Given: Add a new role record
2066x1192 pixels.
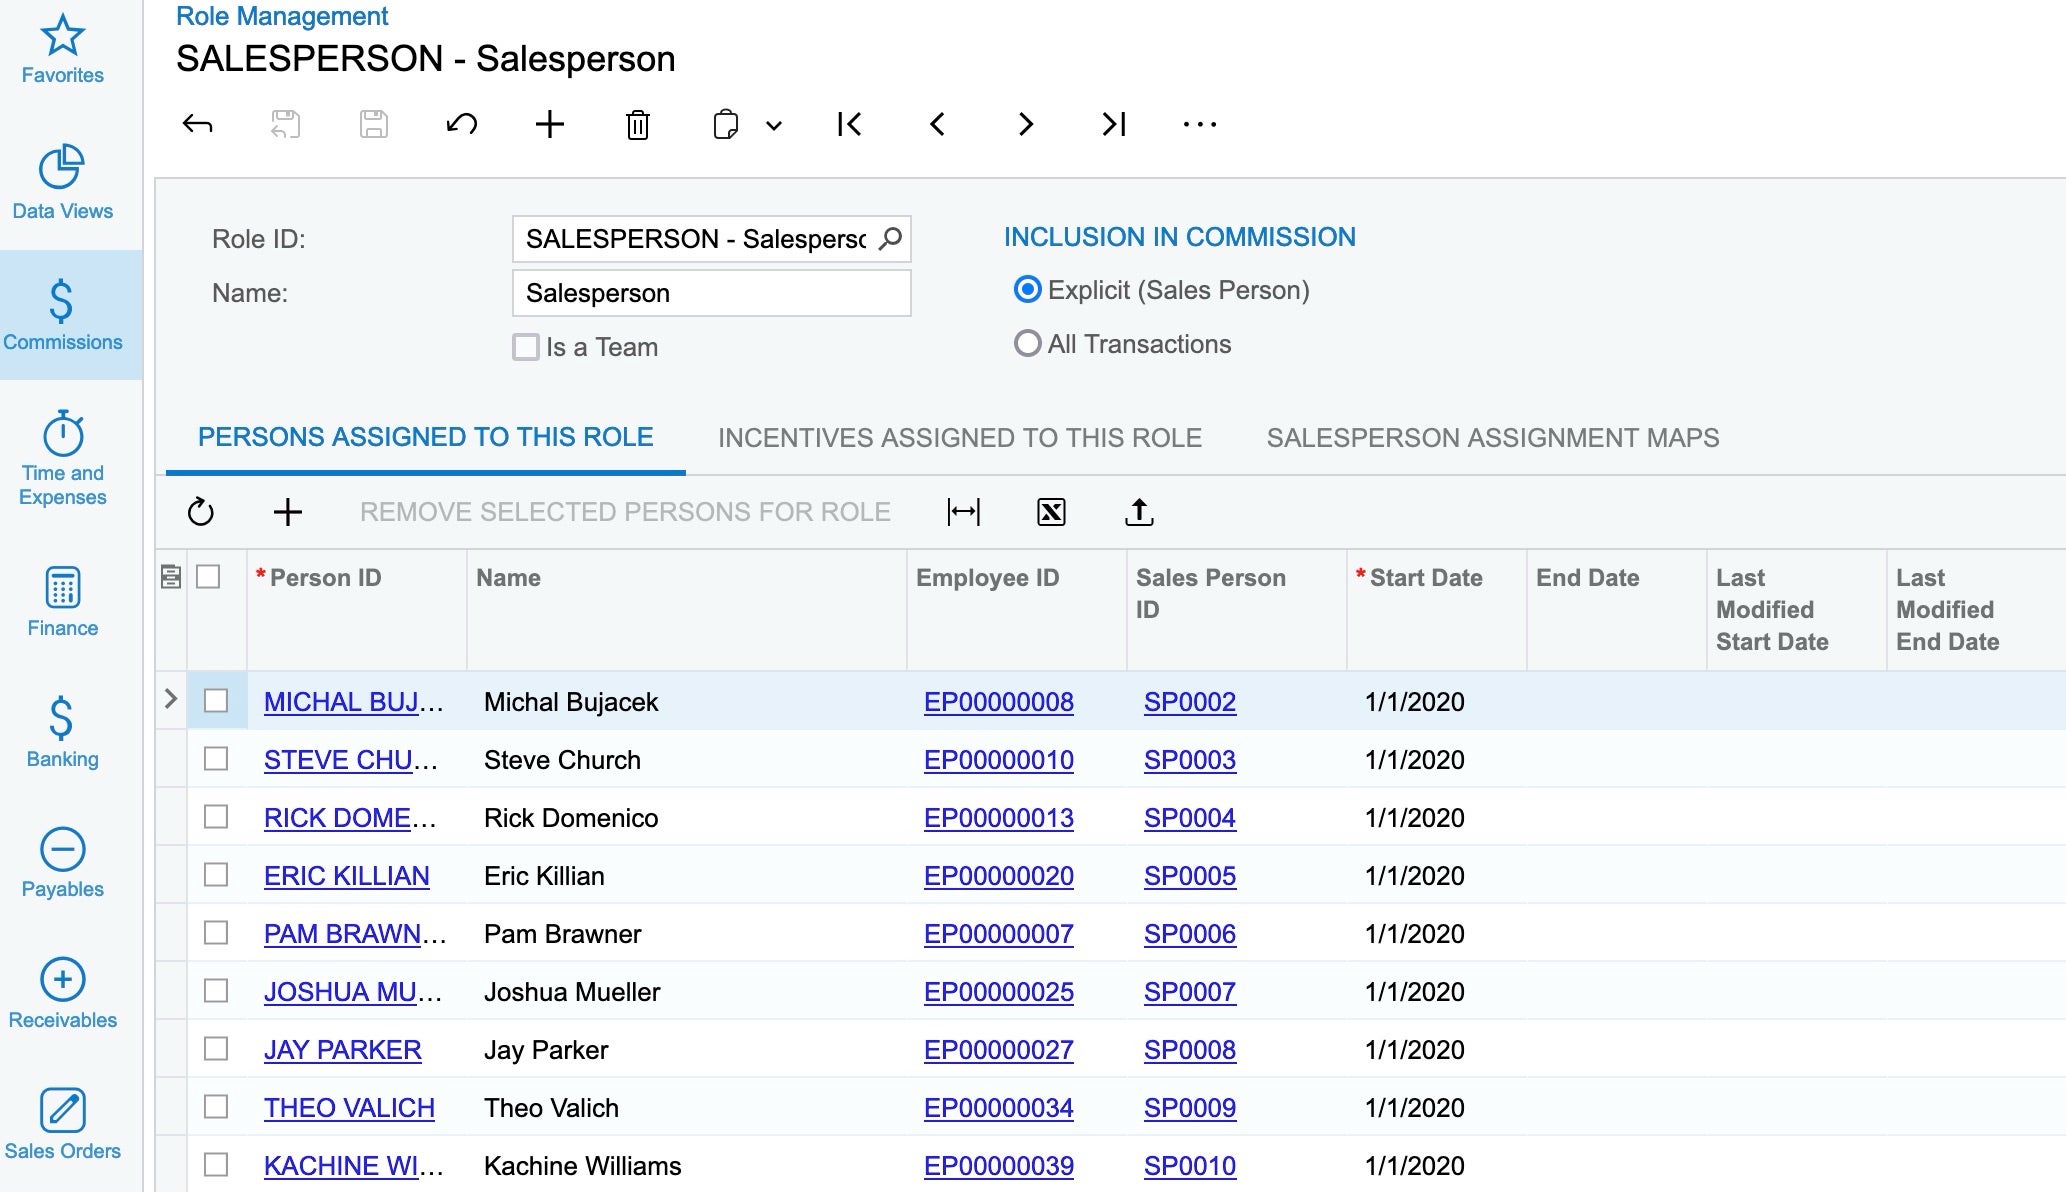Looking at the screenshot, I should [549, 124].
